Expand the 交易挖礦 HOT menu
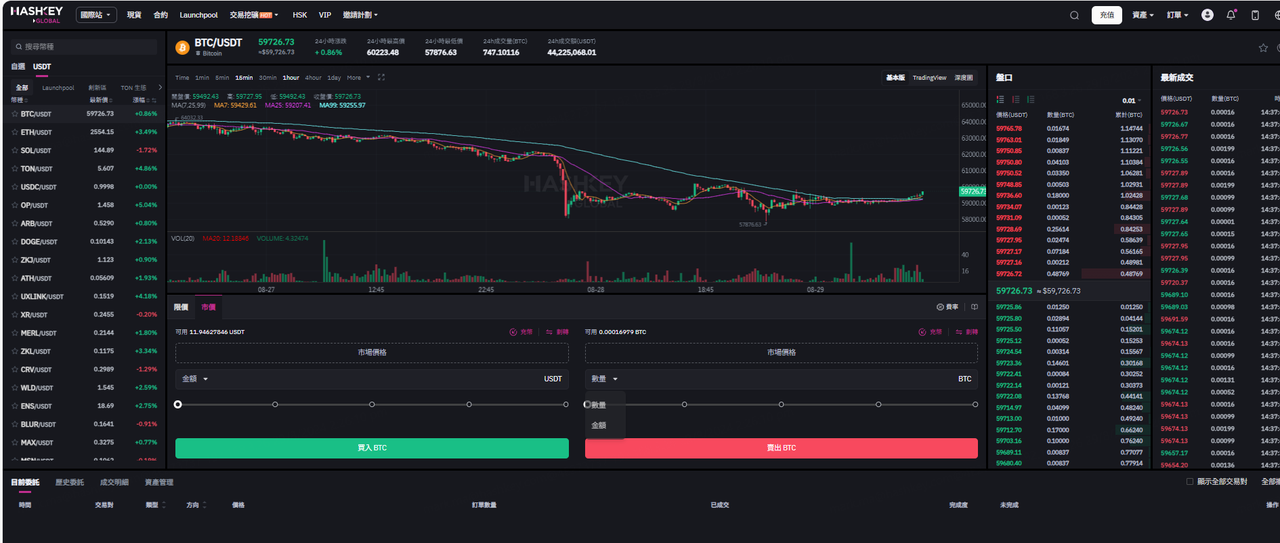 (x=253, y=15)
